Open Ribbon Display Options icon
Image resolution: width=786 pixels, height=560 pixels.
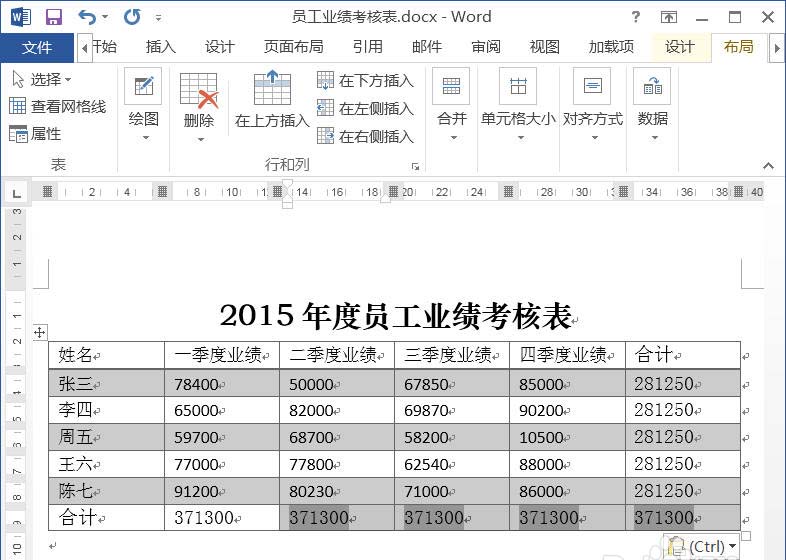tap(669, 18)
